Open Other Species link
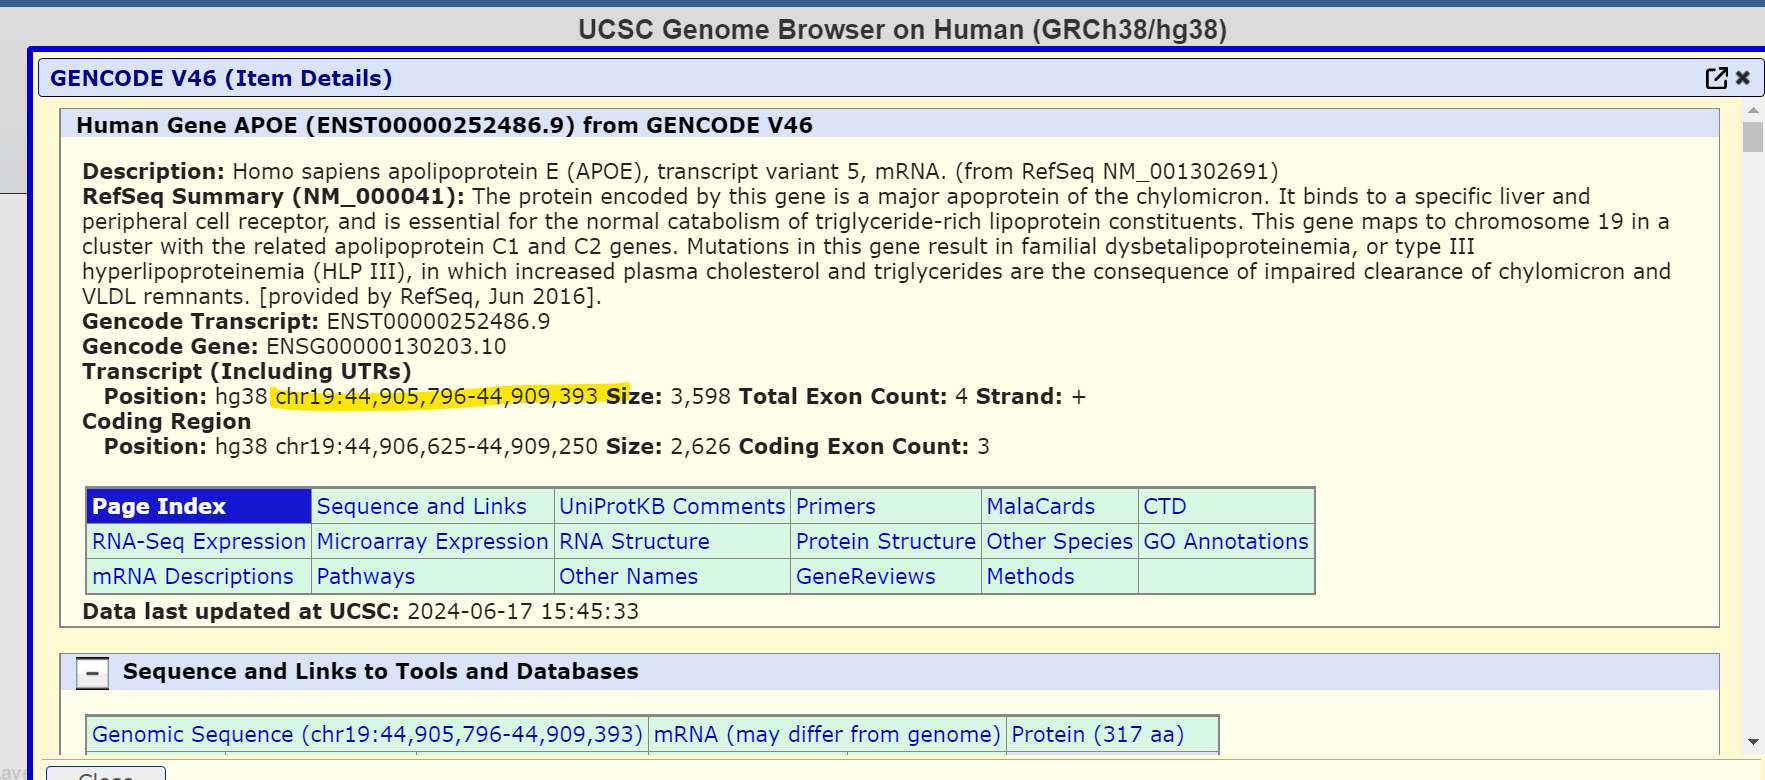Viewport: 1765px width, 780px height. 1059,542
